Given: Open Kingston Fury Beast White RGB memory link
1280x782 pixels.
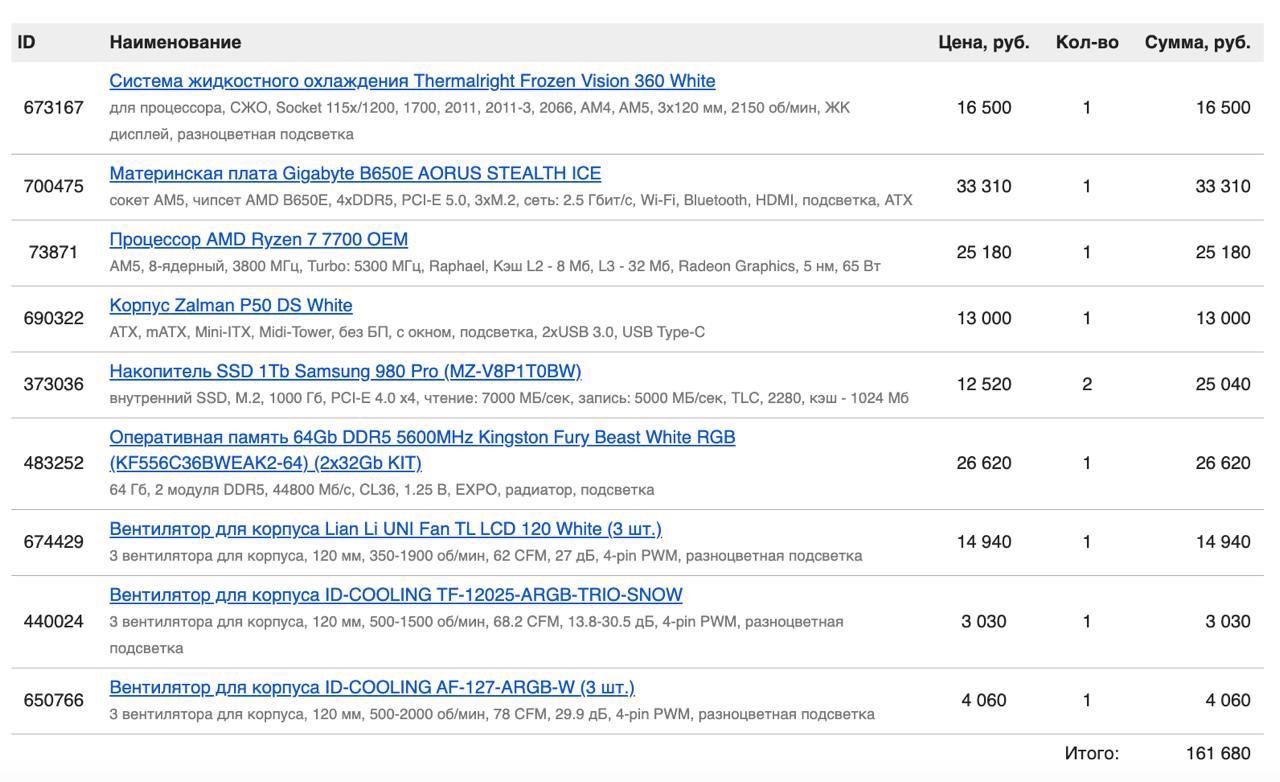Looking at the screenshot, I should [x=422, y=450].
